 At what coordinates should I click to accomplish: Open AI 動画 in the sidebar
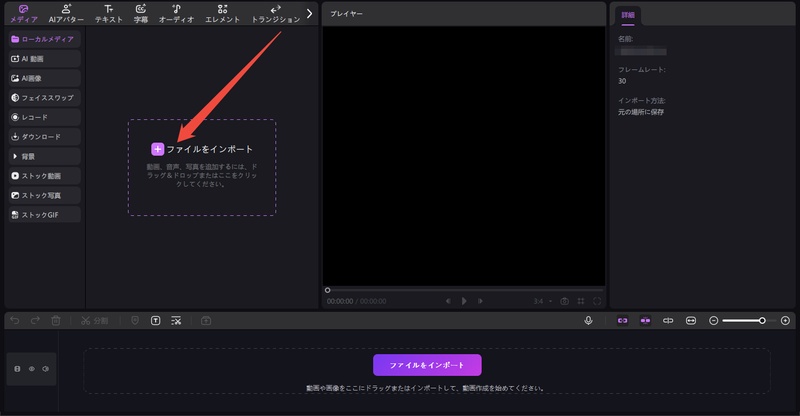click(x=45, y=59)
